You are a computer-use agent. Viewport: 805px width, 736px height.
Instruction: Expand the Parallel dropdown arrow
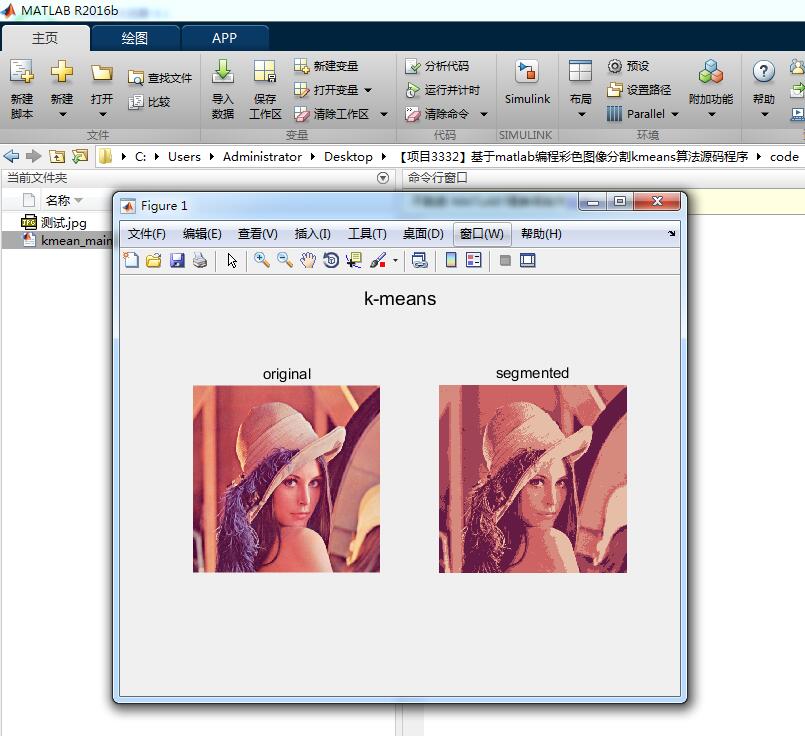coord(675,114)
